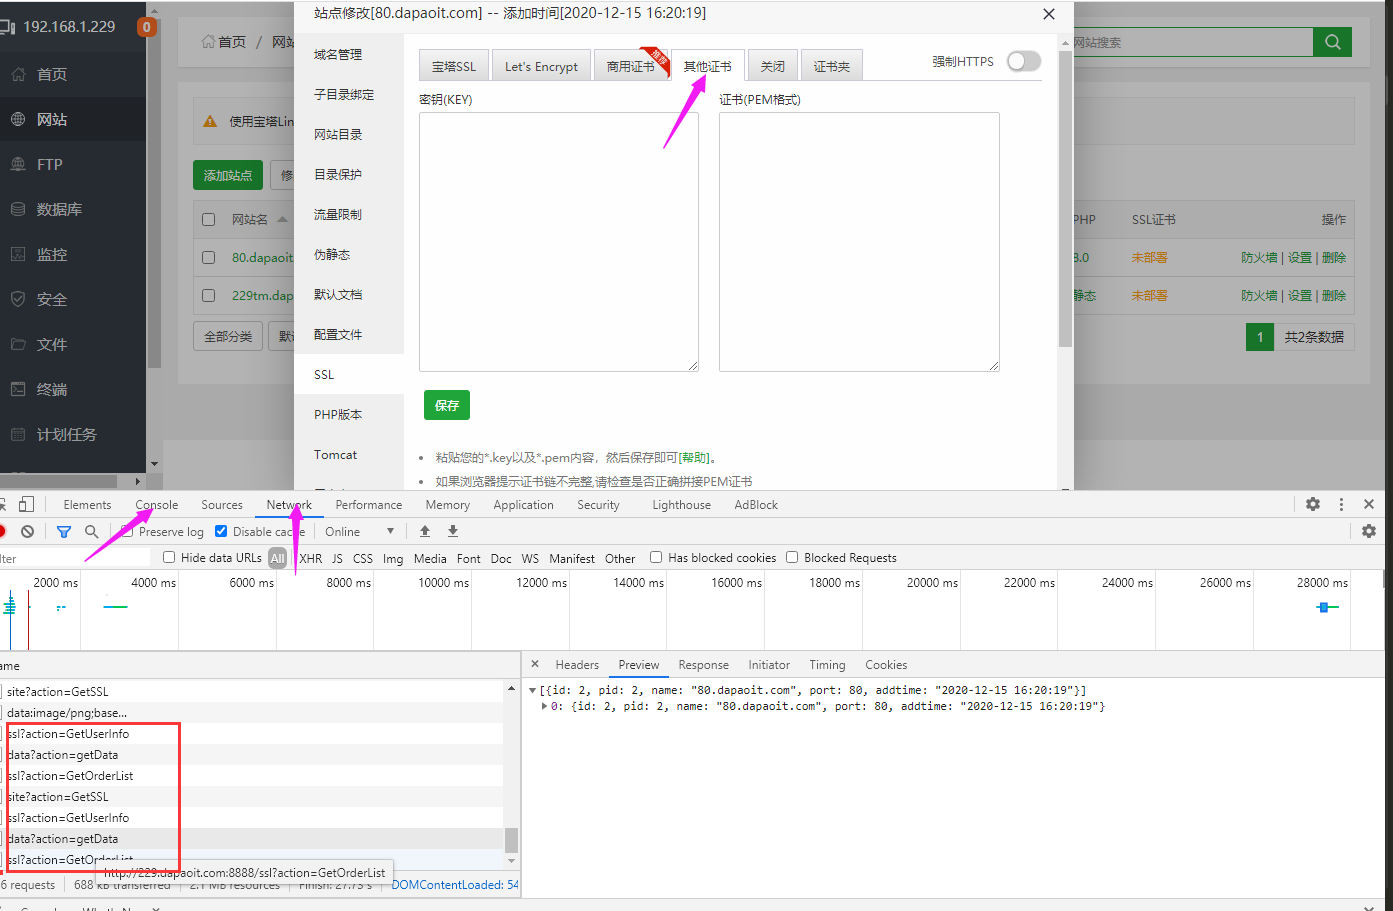The height and width of the screenshot is (911, 1393).
Task: Switch to the Headers tab
Action: coord(577,664)
